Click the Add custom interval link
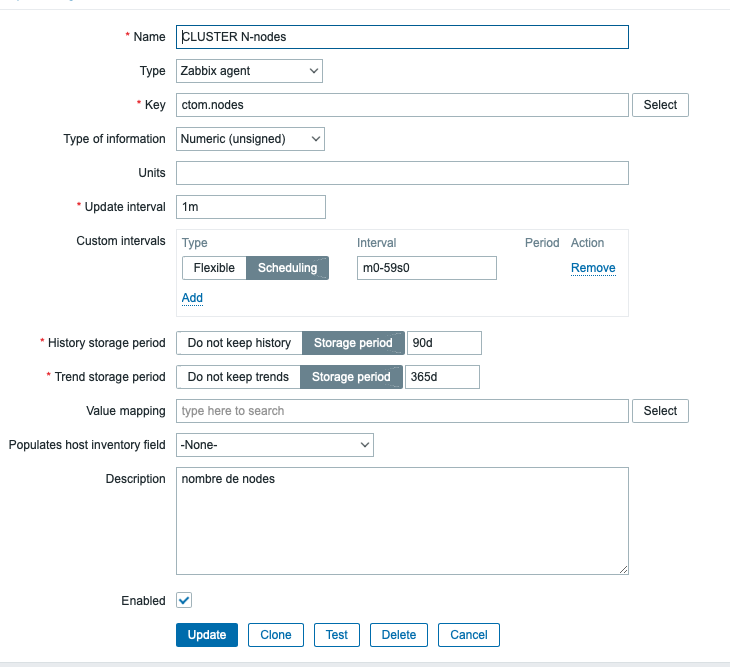The width and height of the screenshot is (730, 667). [x=192, y=298]
